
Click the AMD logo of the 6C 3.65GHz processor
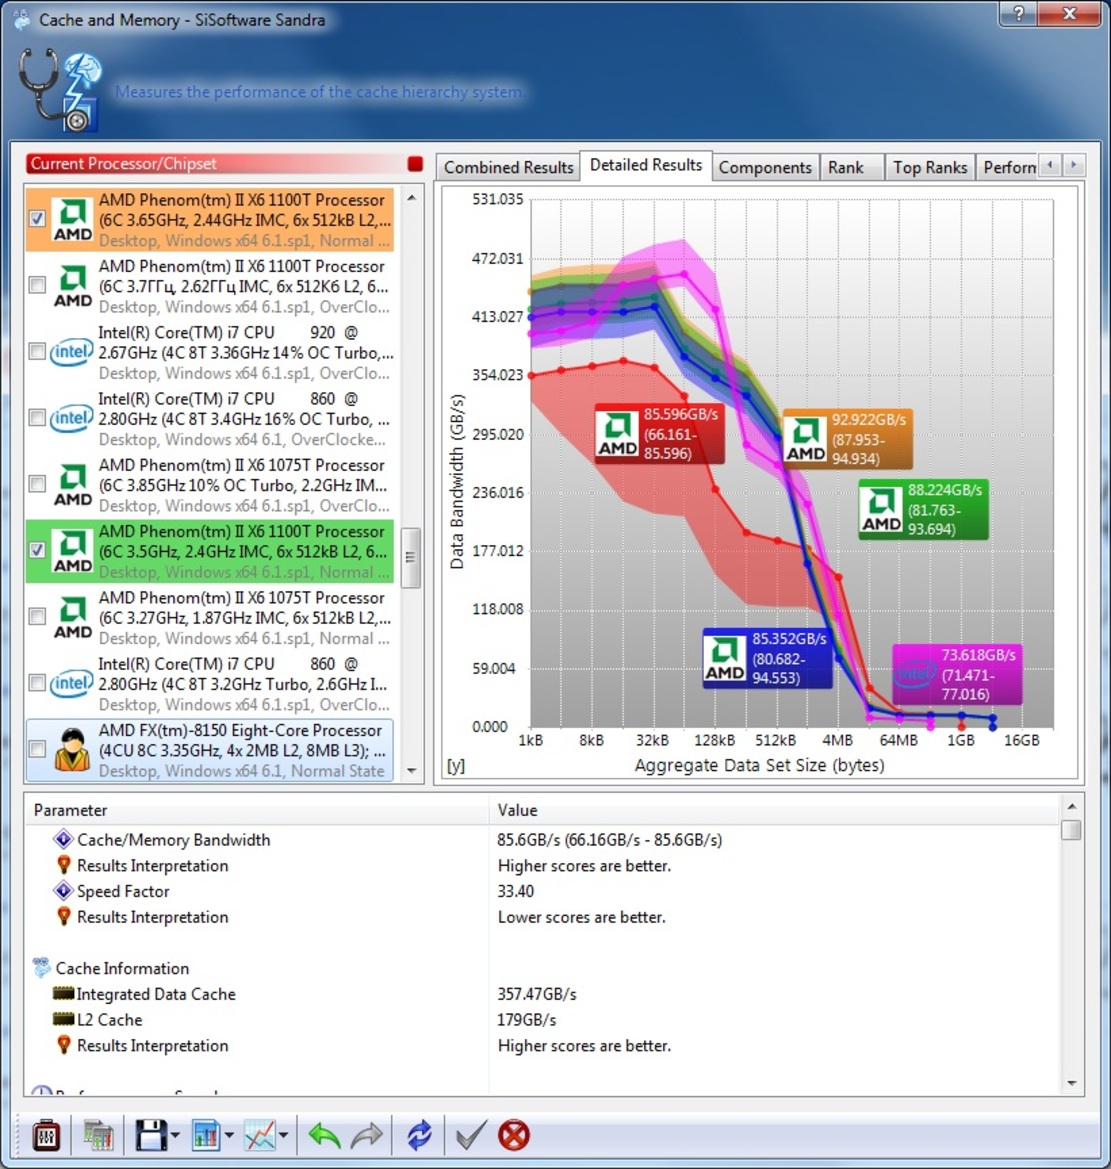tap(72, 219)
